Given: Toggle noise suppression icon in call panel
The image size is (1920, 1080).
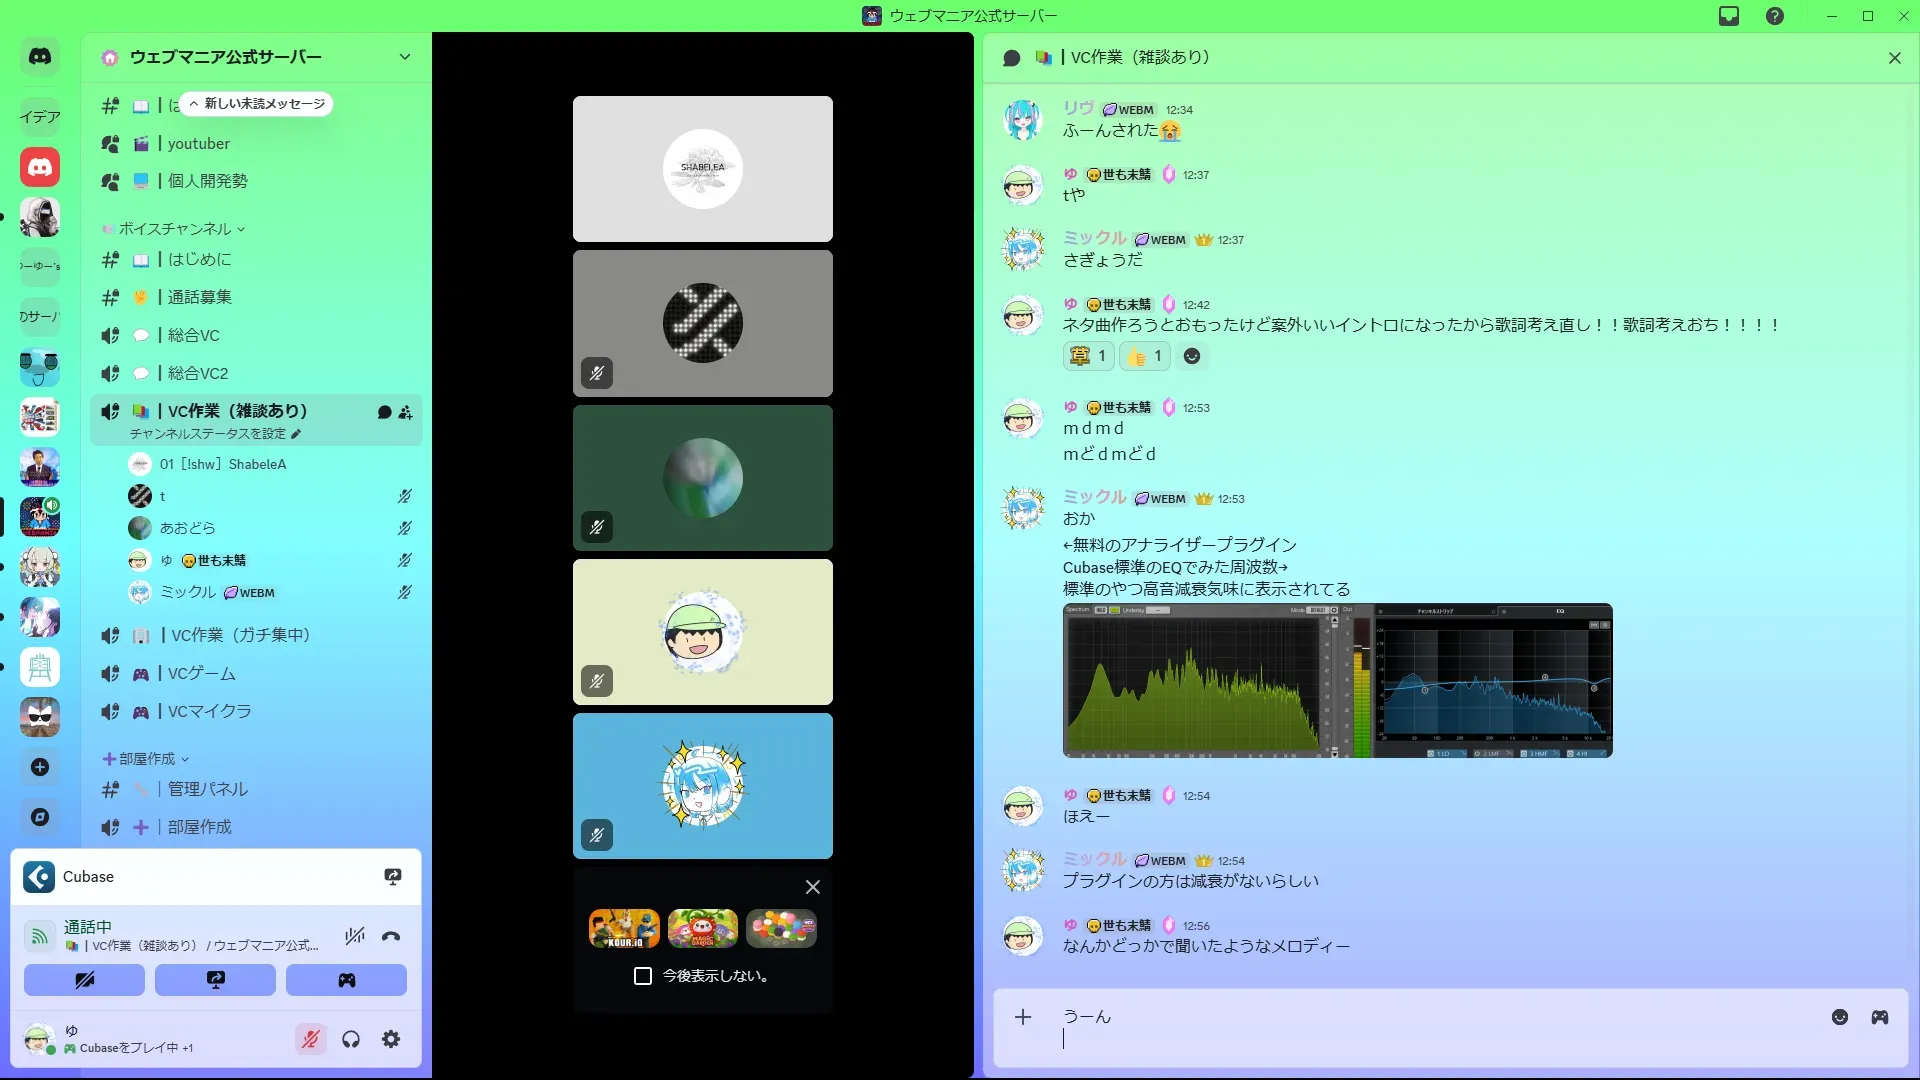Looking at the screenshot, I should coord(355,937).
